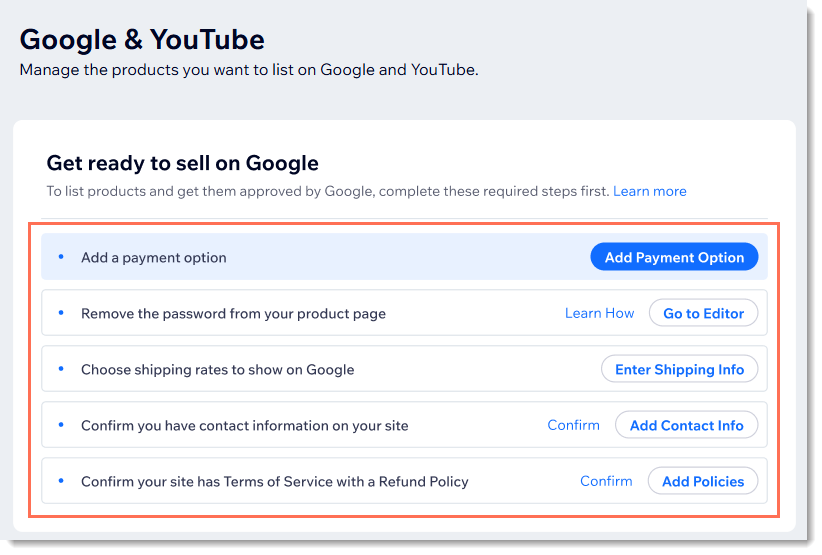Select 'Remove the password from your product page' text
This screenshot has height=555, width=822.
pos(233,313)
